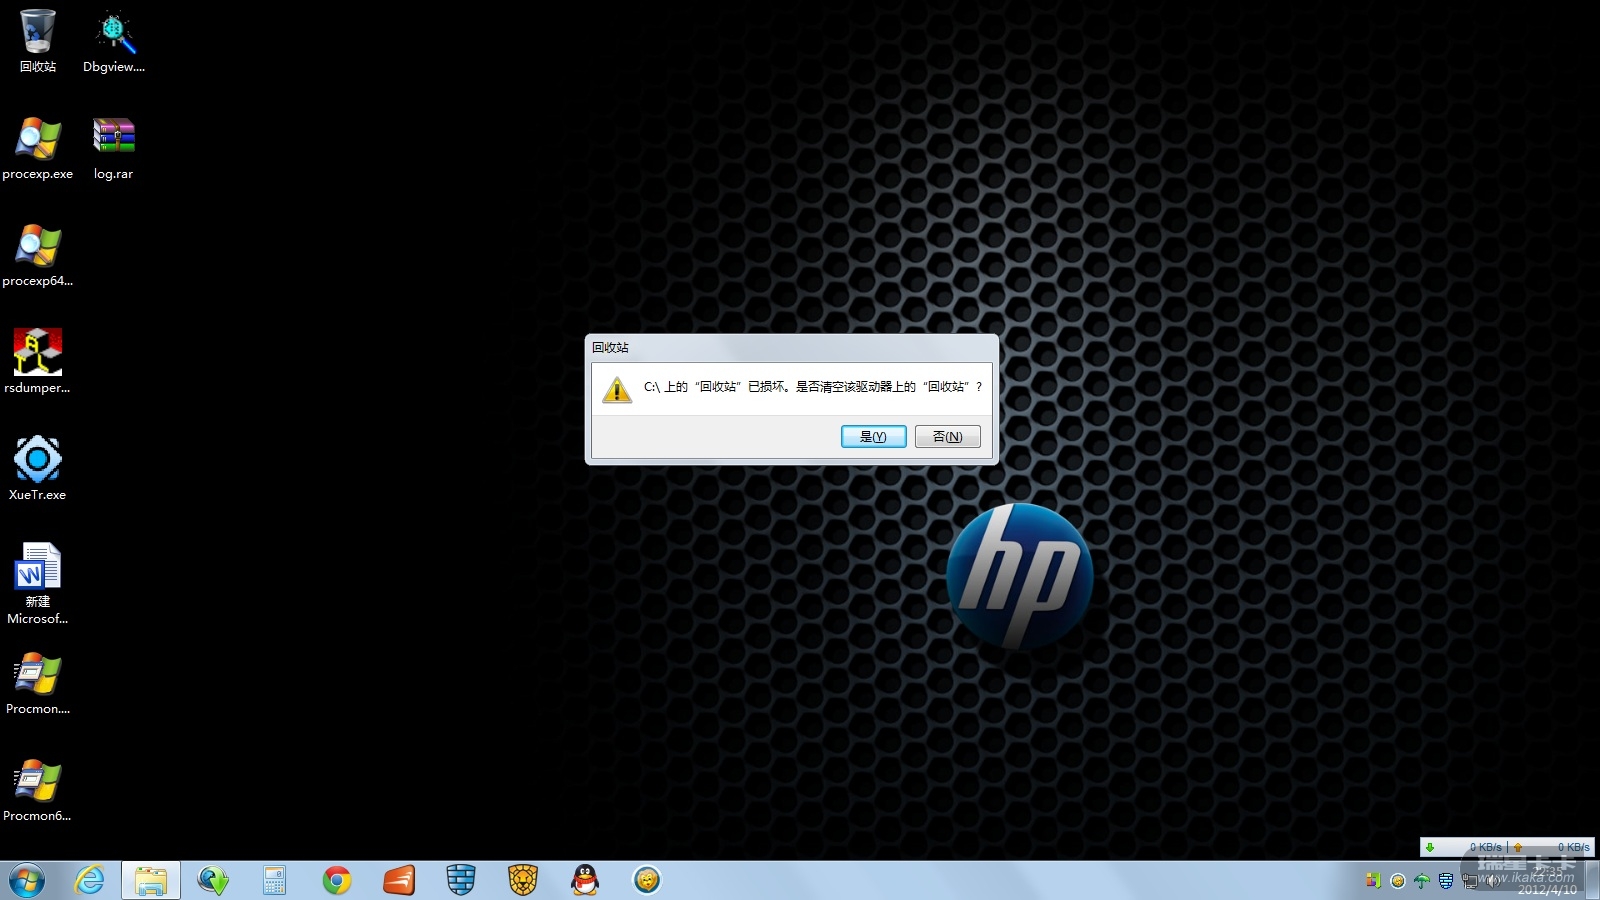Open the blue brick shield firewall taskbar icon

pos(461,881)
